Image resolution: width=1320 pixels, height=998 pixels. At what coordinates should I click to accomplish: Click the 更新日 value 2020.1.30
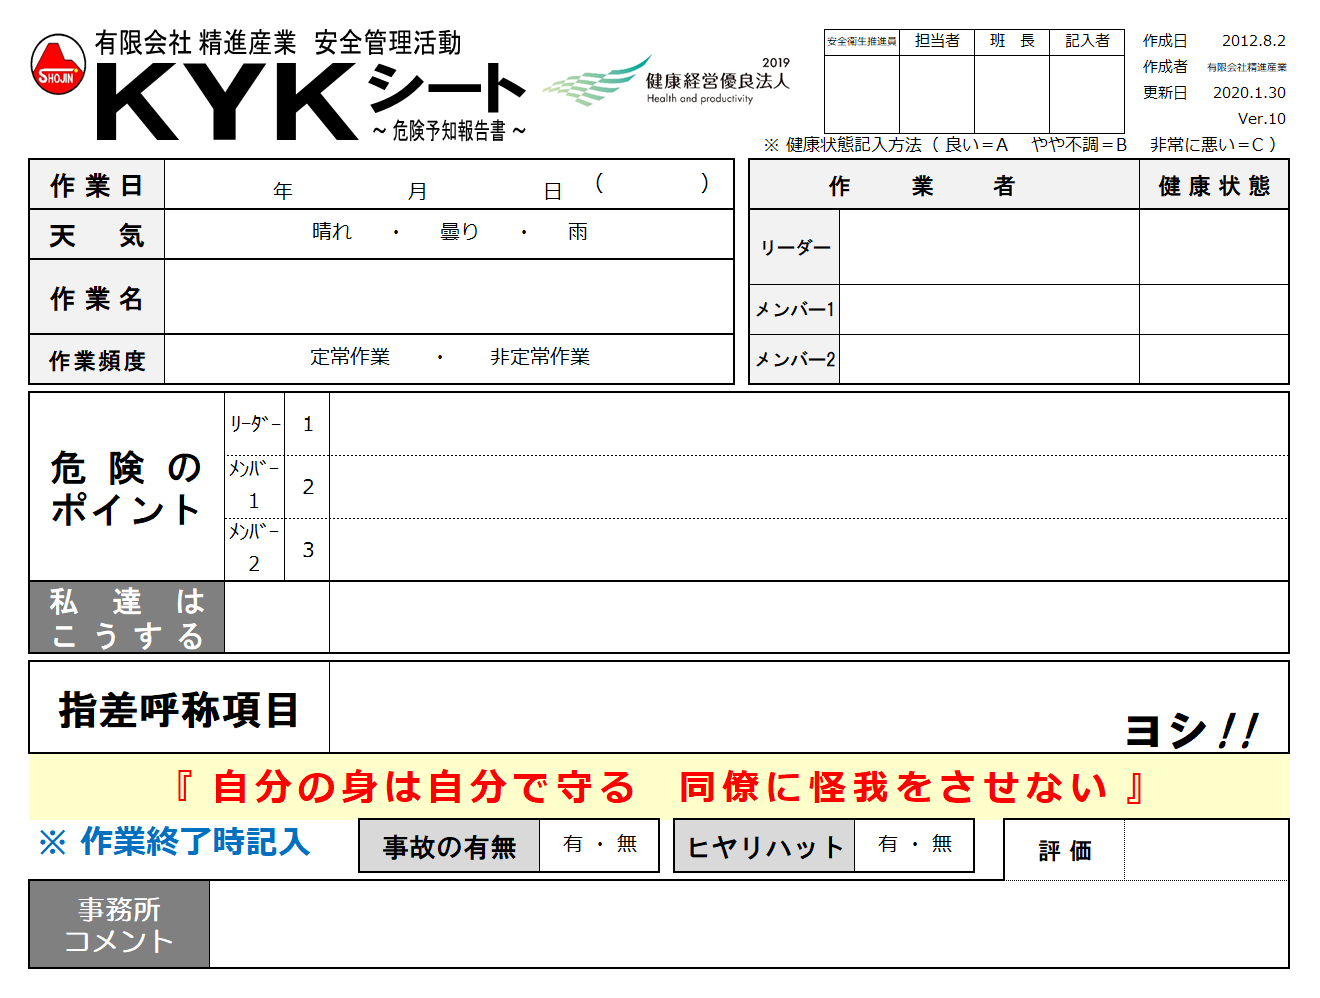point(1249,93)
